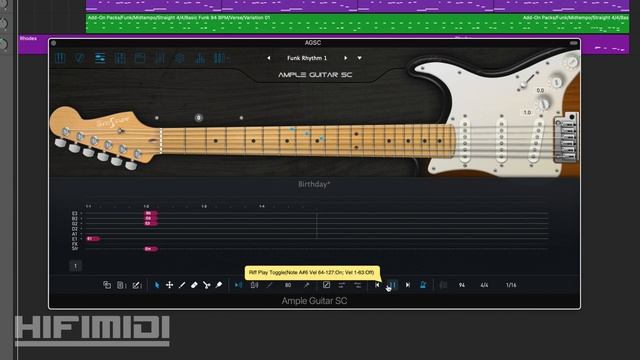Viewport: 640px width, 360px height.
Task: Click the A1 string lane label
Action: [75, 234]
